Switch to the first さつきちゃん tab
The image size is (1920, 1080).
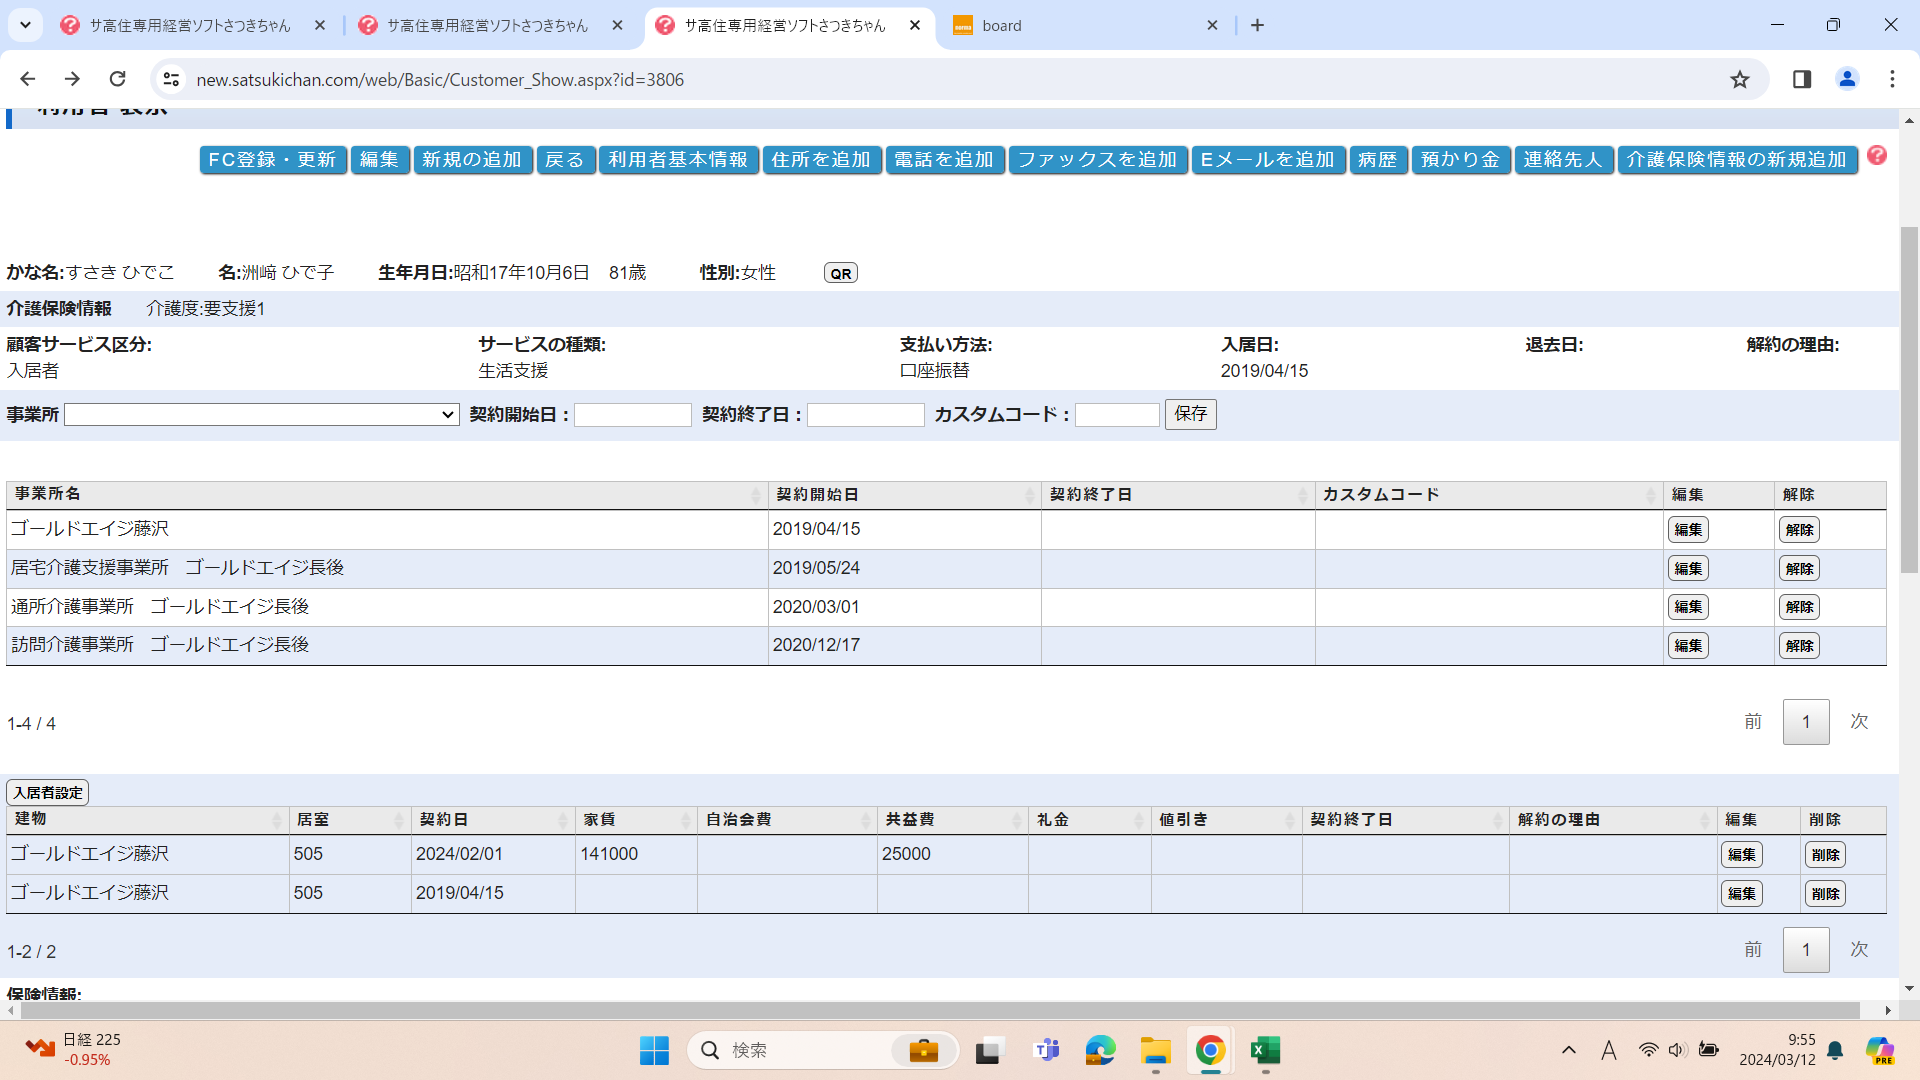pos(190,25)
